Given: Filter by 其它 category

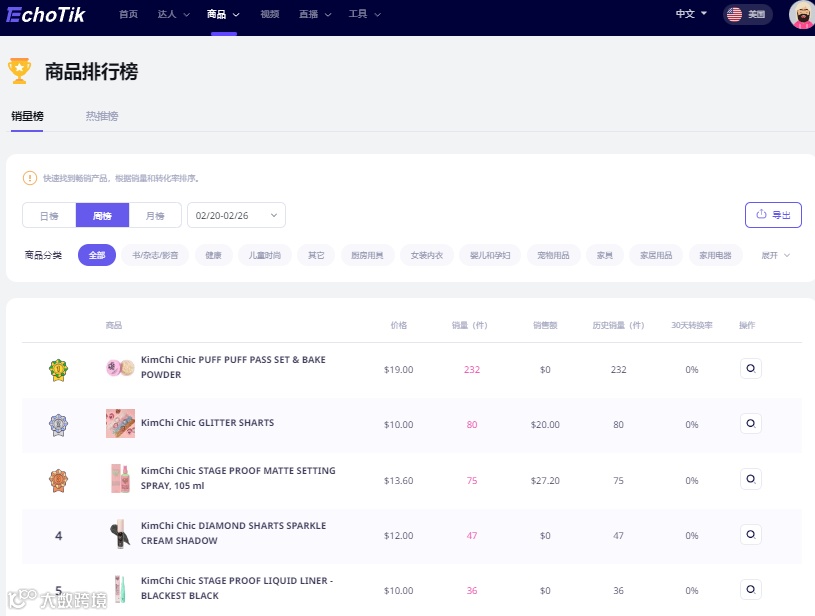Looking at the screenshot, I should point(316,255).
